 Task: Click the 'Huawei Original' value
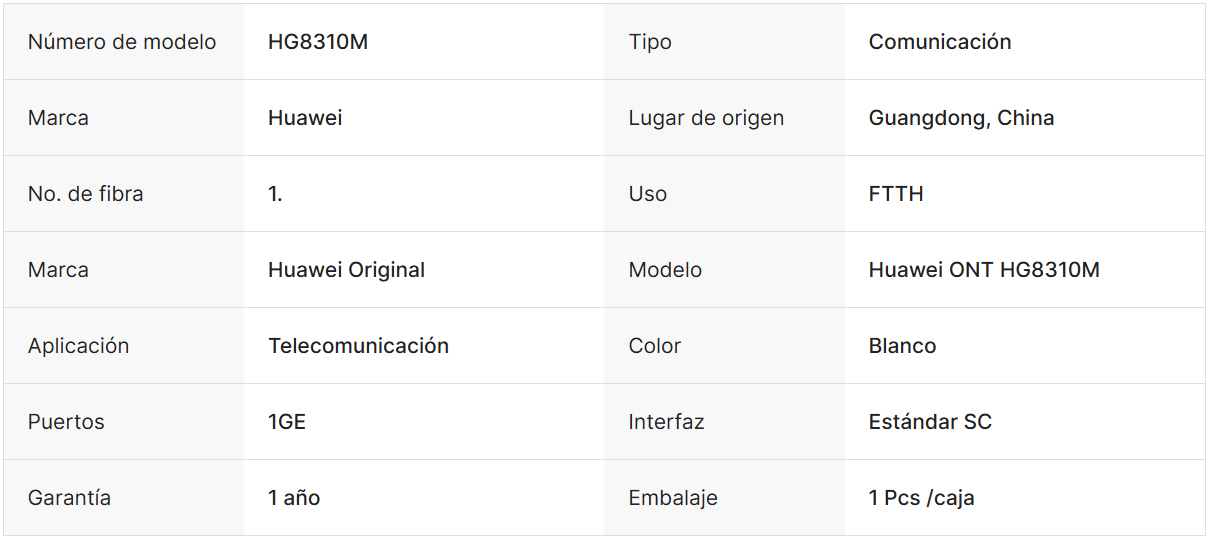tap(346, 270)
